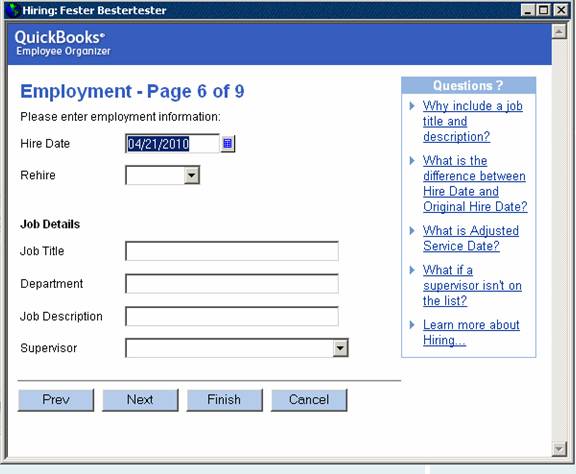
Task: Focus the Hire Date field
Action: (172, 143)
